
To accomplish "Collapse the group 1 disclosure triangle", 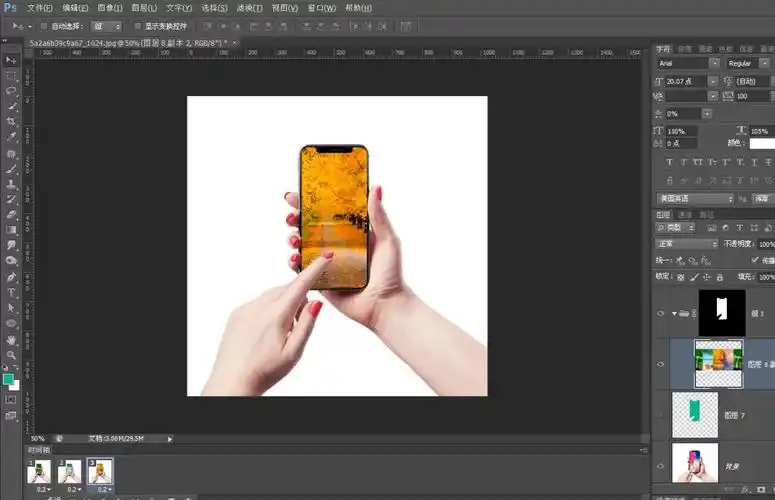I will (674, 313).
